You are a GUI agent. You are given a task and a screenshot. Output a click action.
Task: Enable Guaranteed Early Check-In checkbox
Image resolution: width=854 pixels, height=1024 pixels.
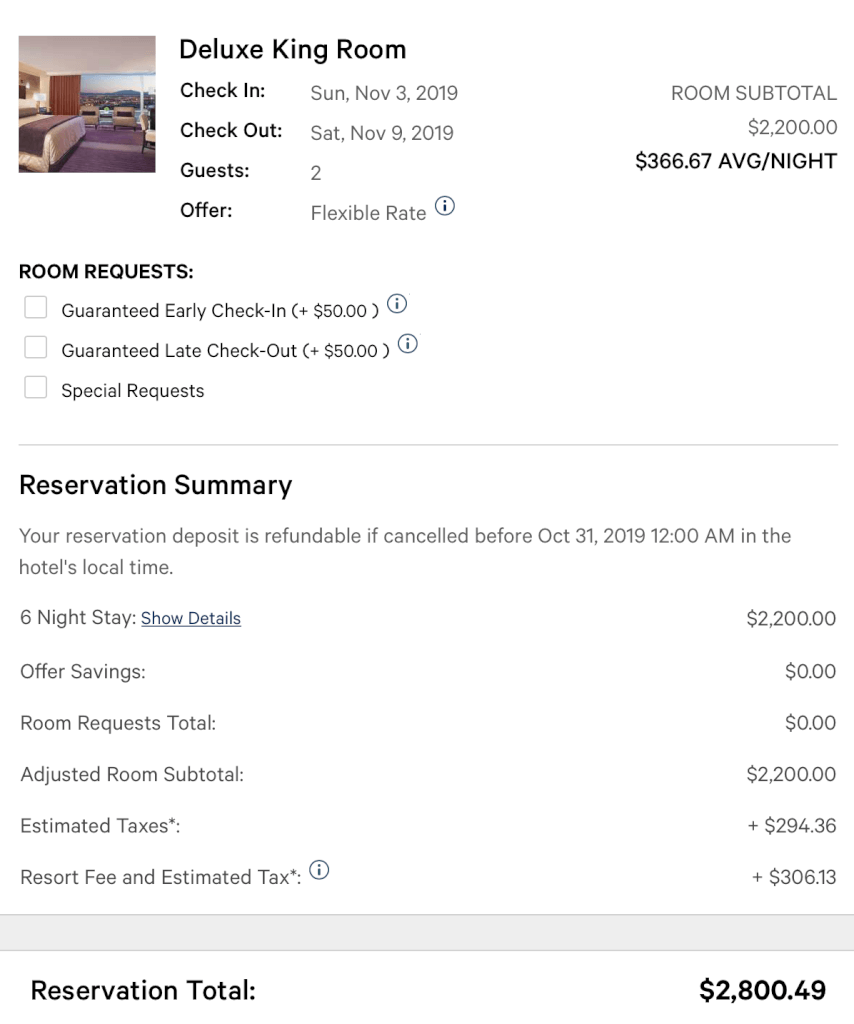[x=35, y=307]
